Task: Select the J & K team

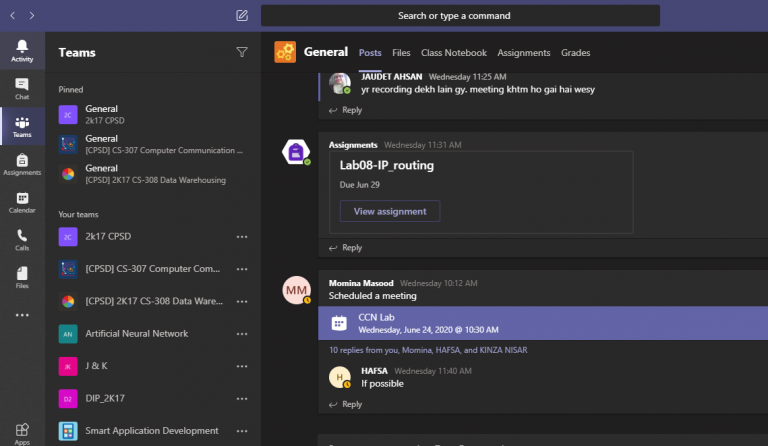Action: click(153, 366)
